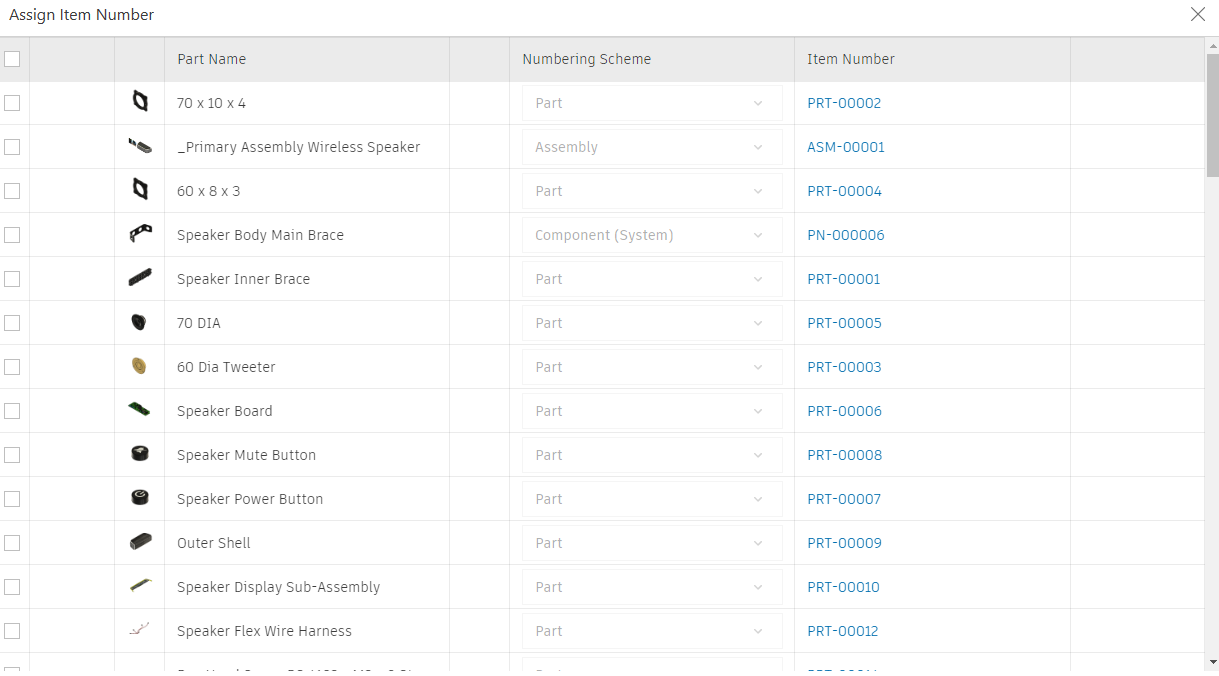This screenshot has height=676, width=1219.
Task: Open item number link PRT-00002
Action: (x=844, y=103)
